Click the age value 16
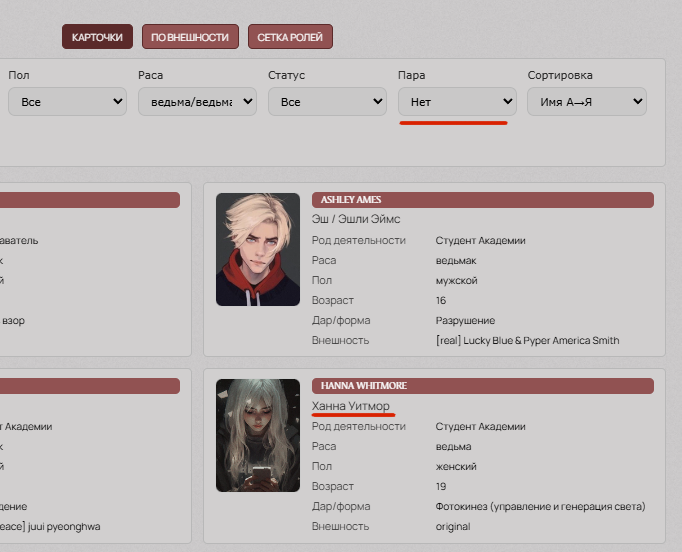 tap(441, 301)
